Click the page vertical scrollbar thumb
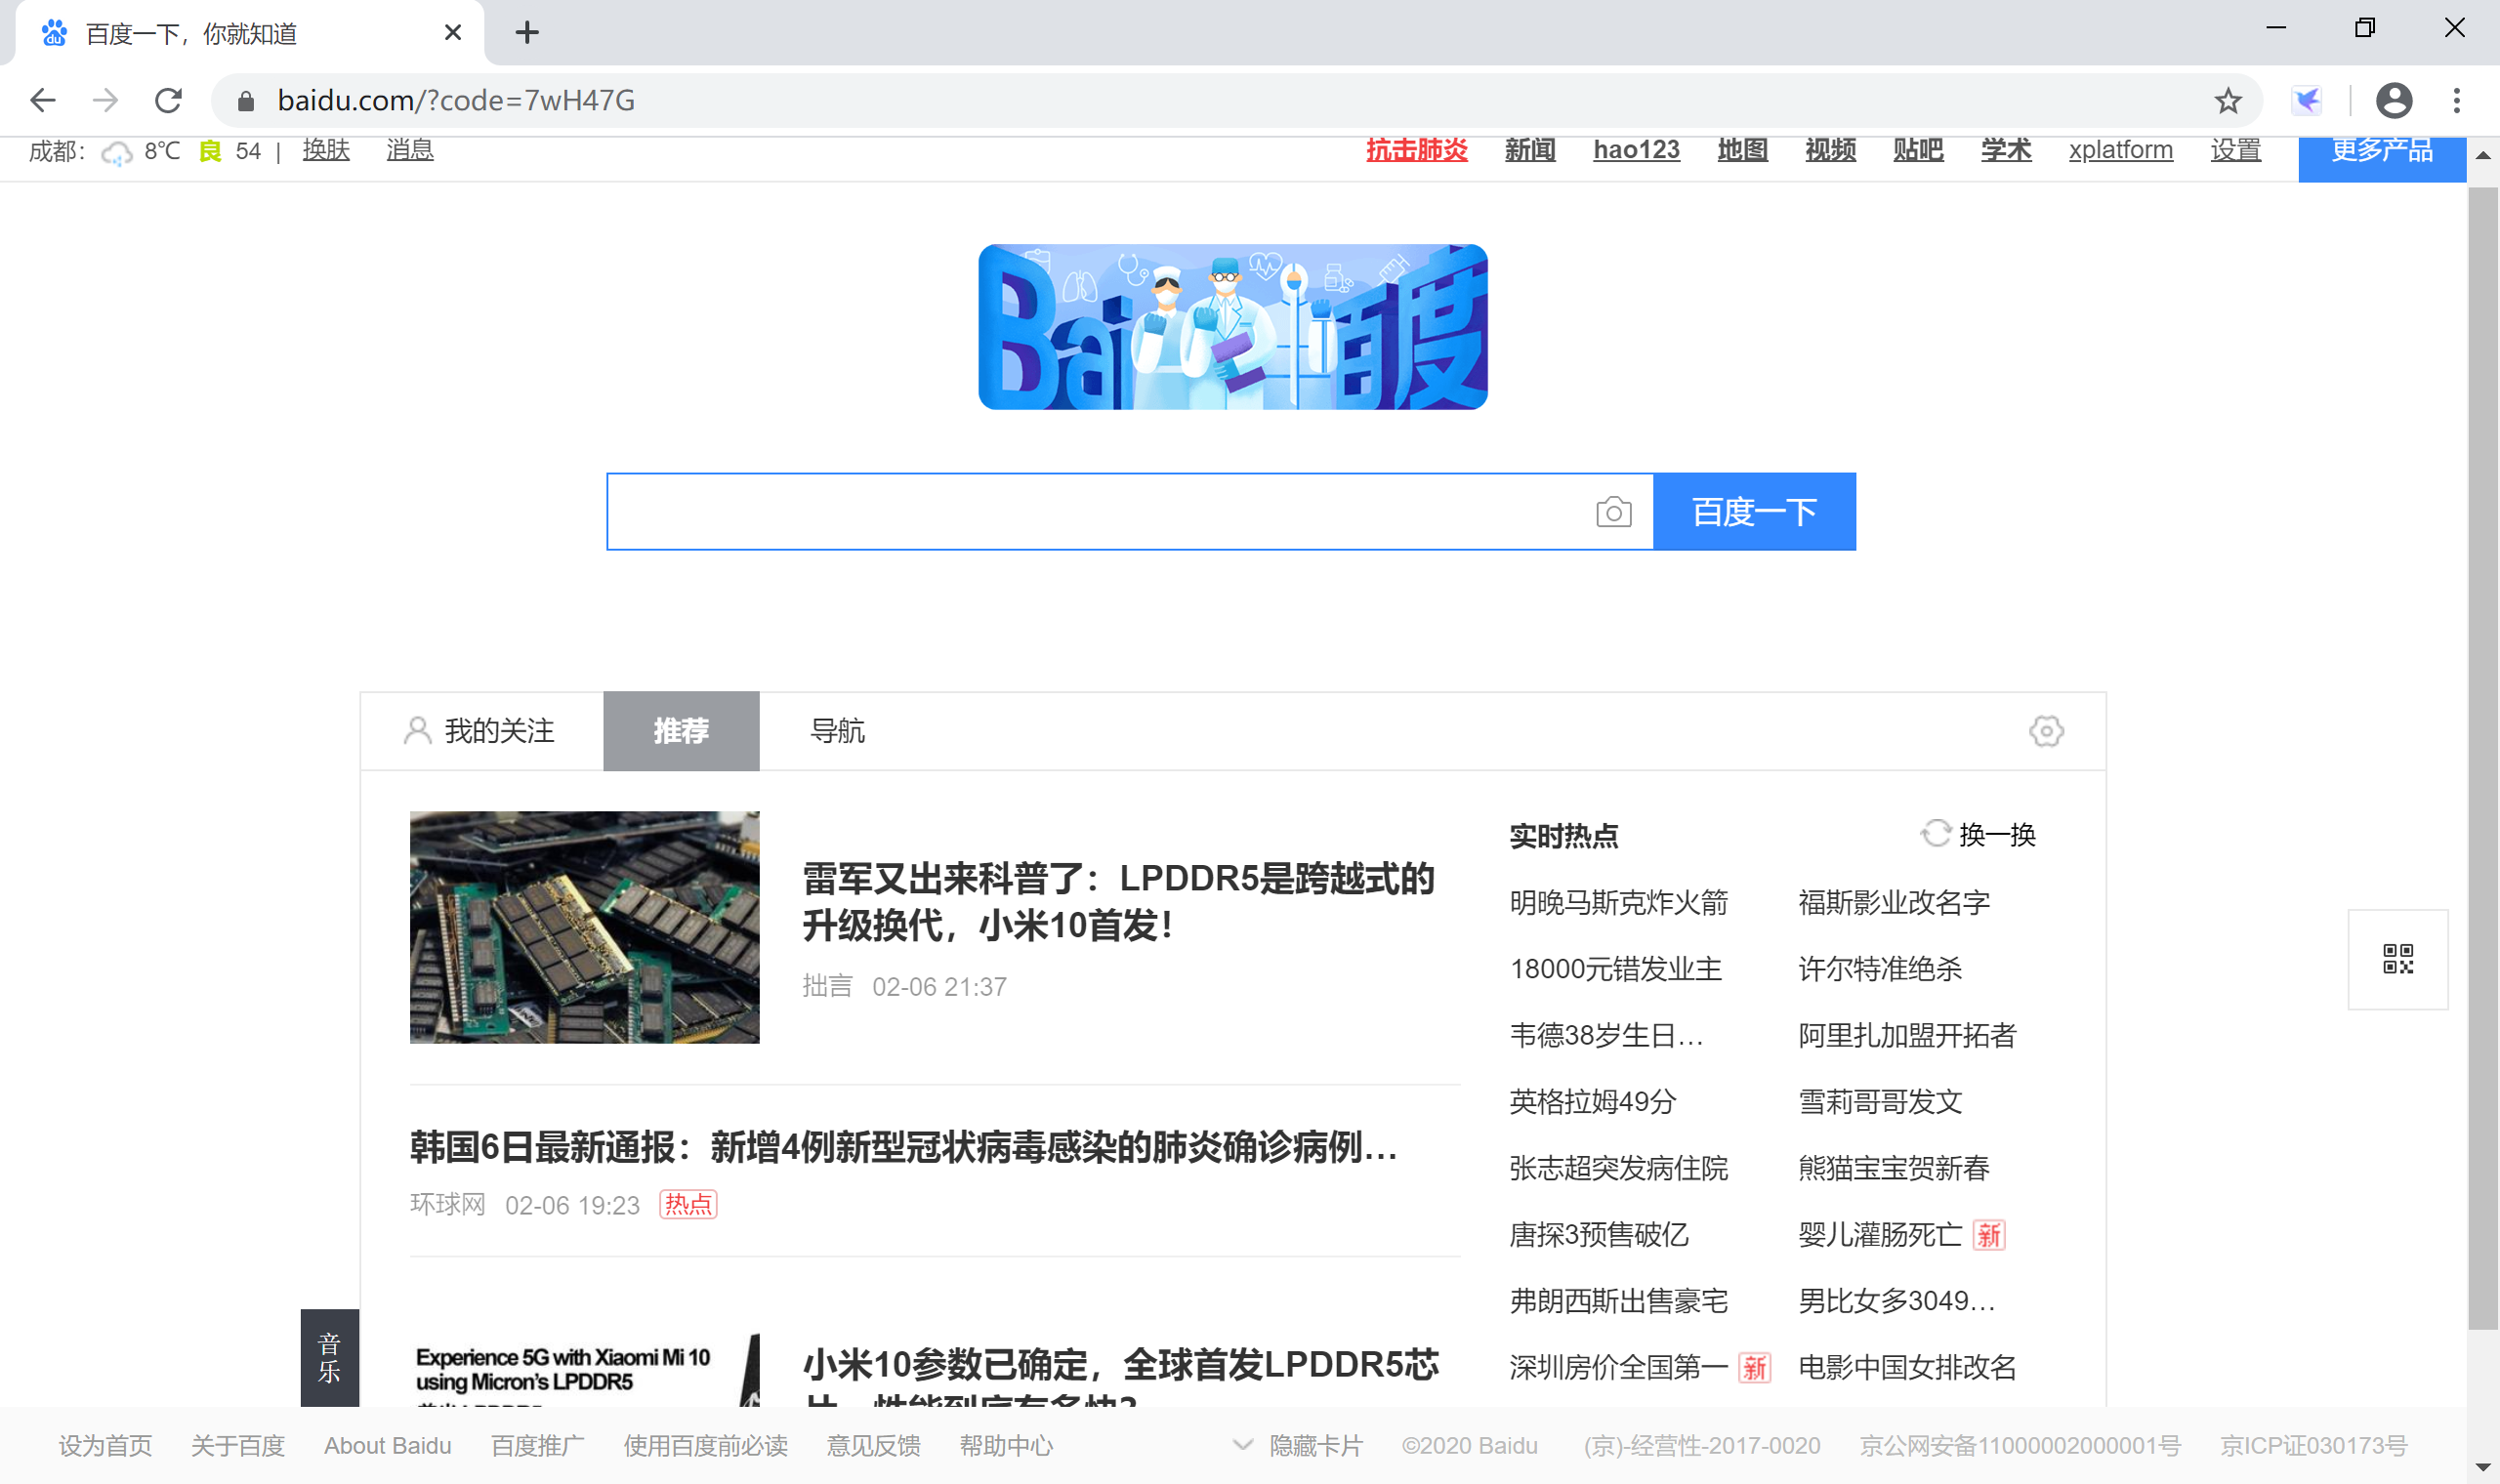 [x=2482, y=757]
